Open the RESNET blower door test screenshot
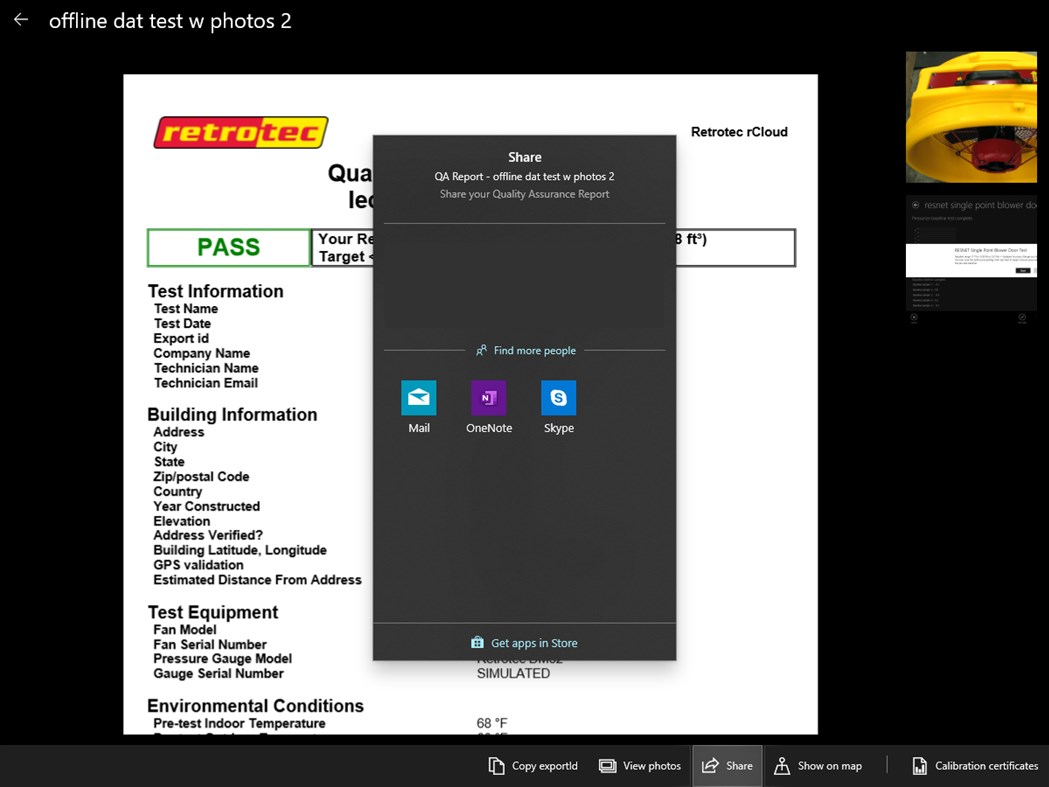Viewport: 1049px width, 787px height. click(971, 256)
